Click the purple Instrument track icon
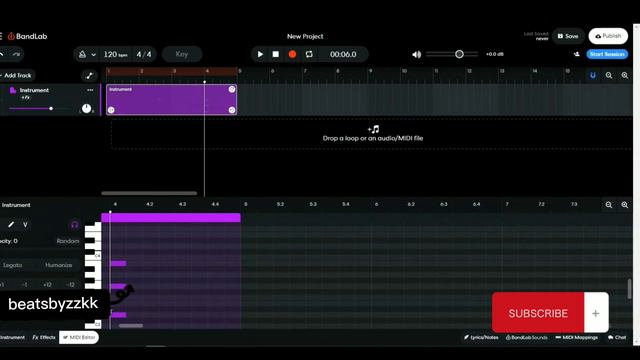The width and height of the screenshot is (640, 360). (x=13, y=90)
